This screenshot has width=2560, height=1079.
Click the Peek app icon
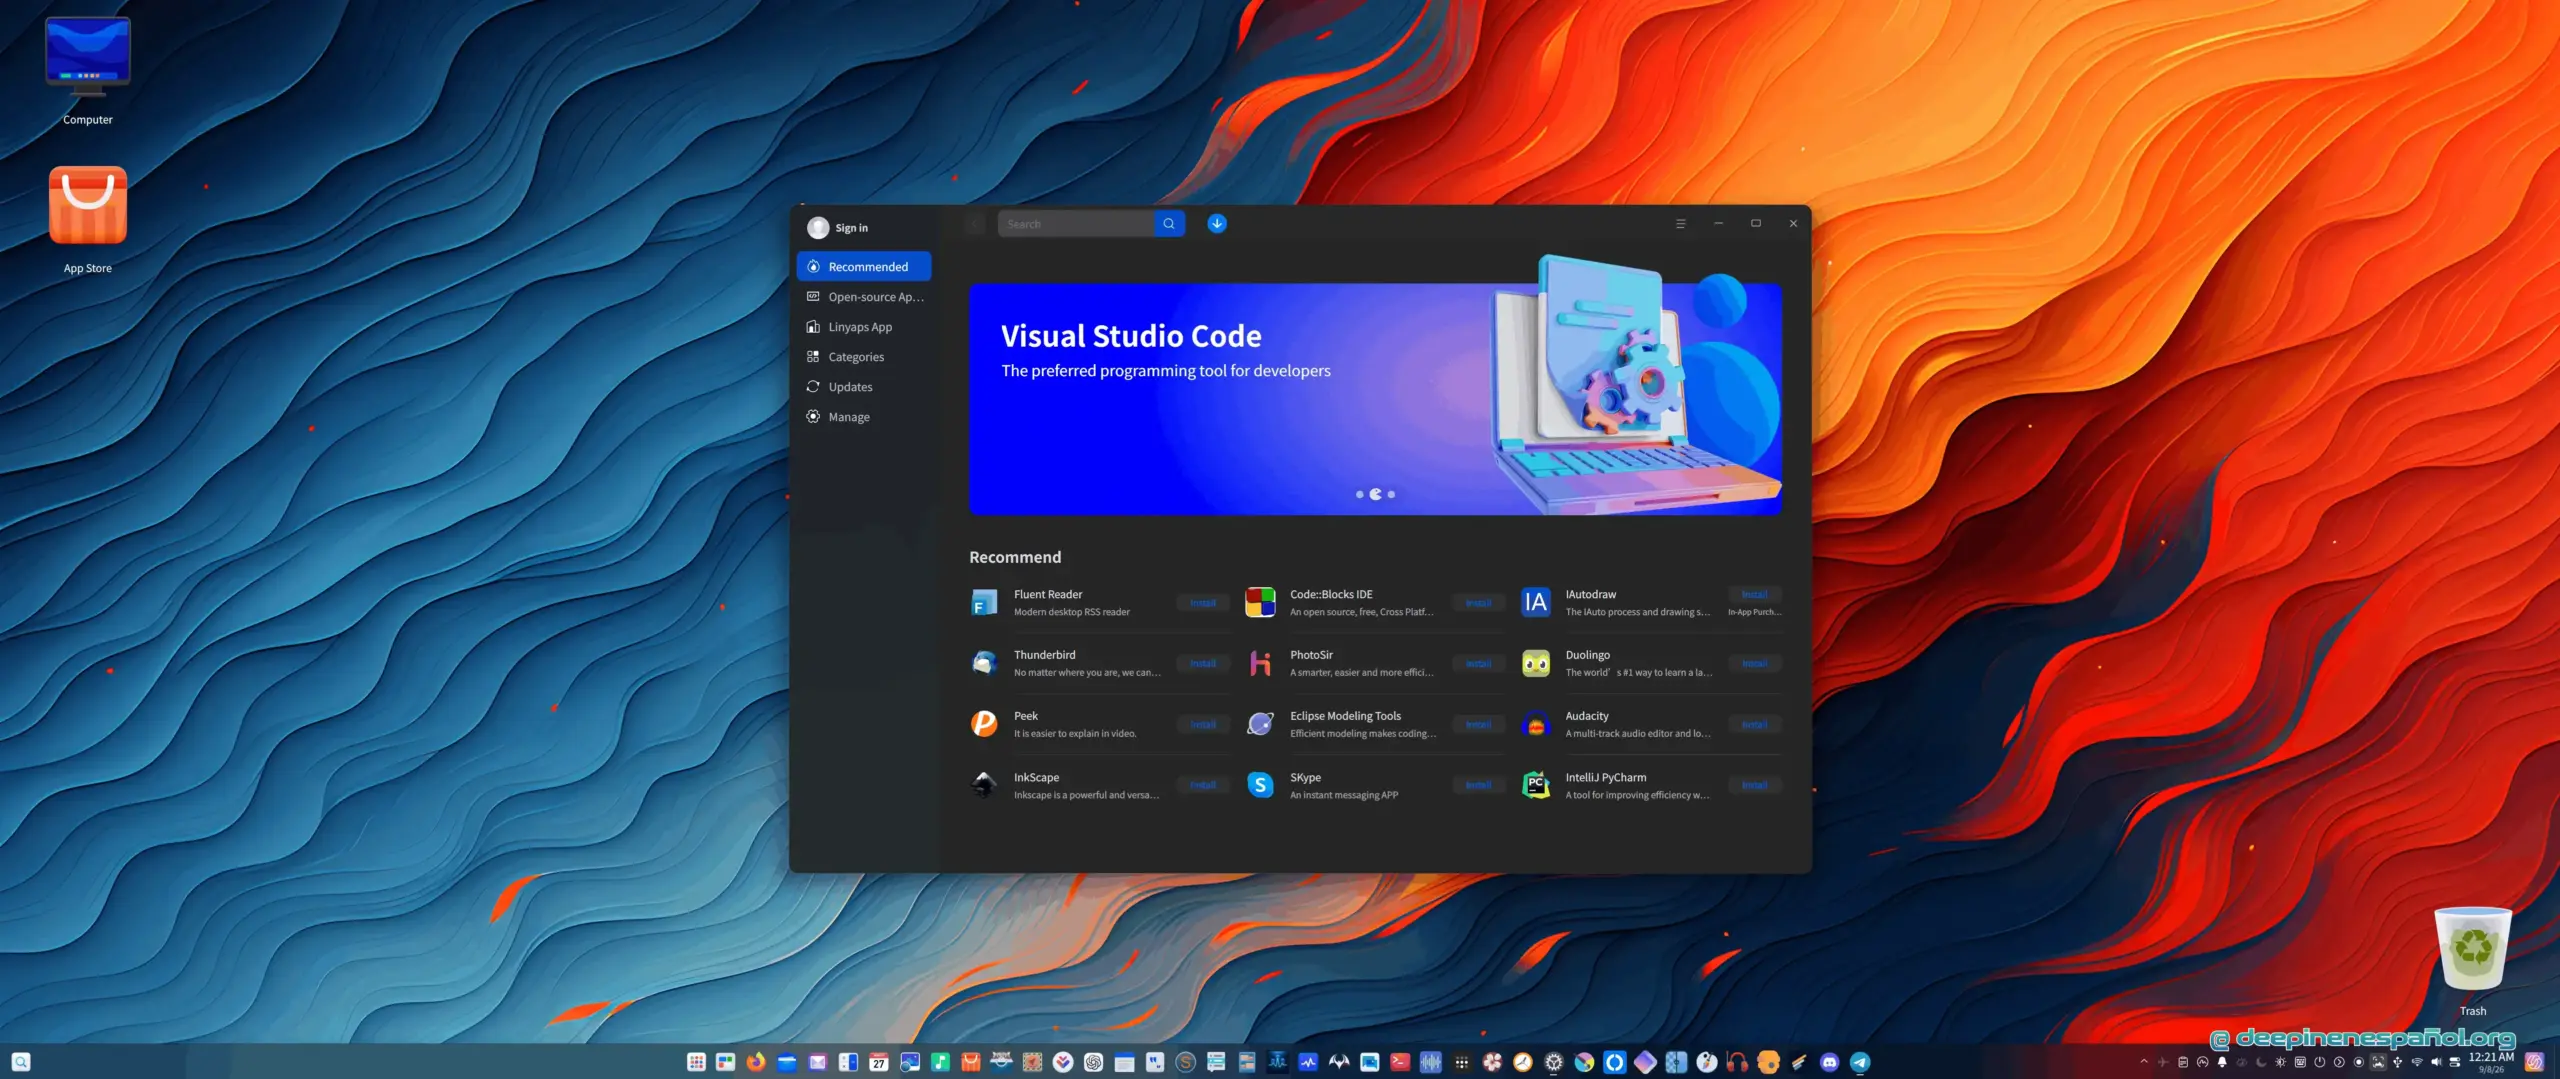tap(984, 724)
